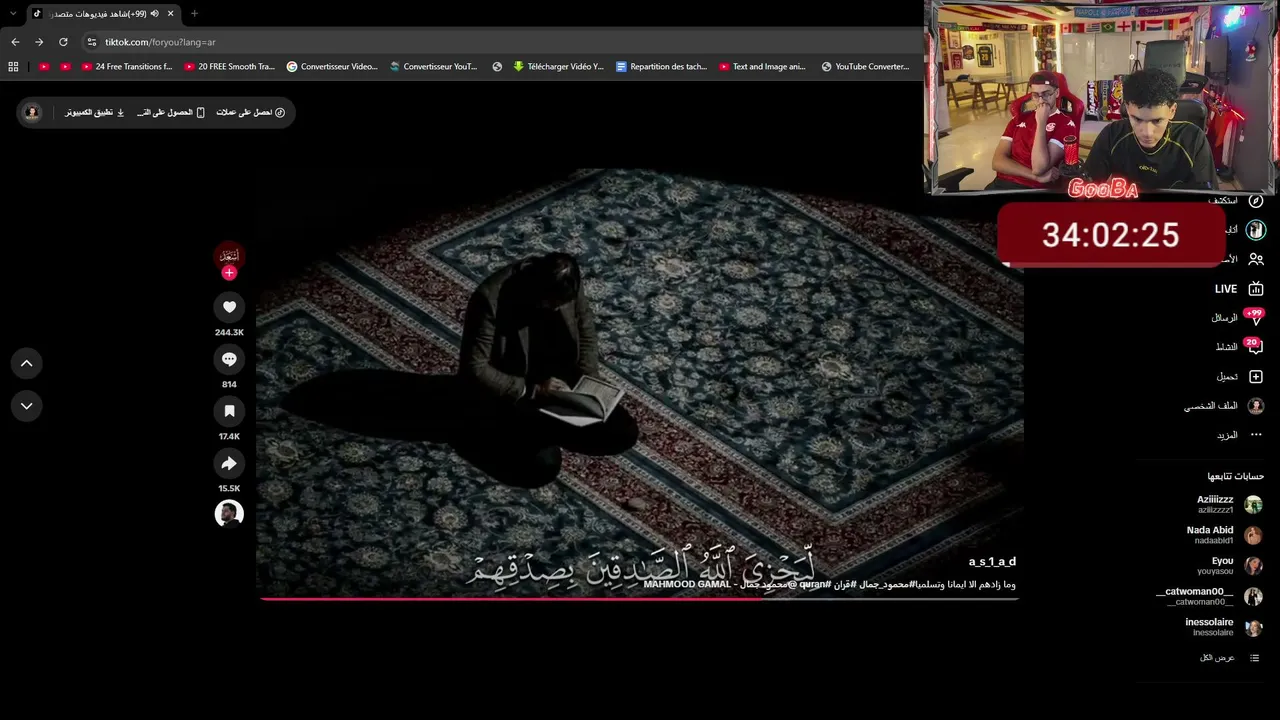This screenshot has width=1280, height=720.
Task: Open the 'Convertisseur YouT...' bookmark
Action: [434, 67]
